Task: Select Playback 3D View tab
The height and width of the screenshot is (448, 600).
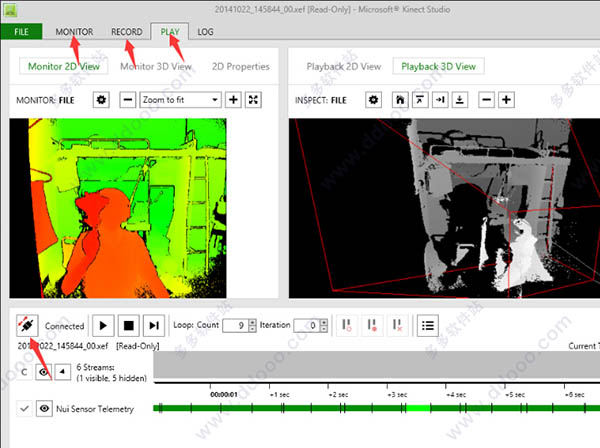Action: [x=439, y=66]
